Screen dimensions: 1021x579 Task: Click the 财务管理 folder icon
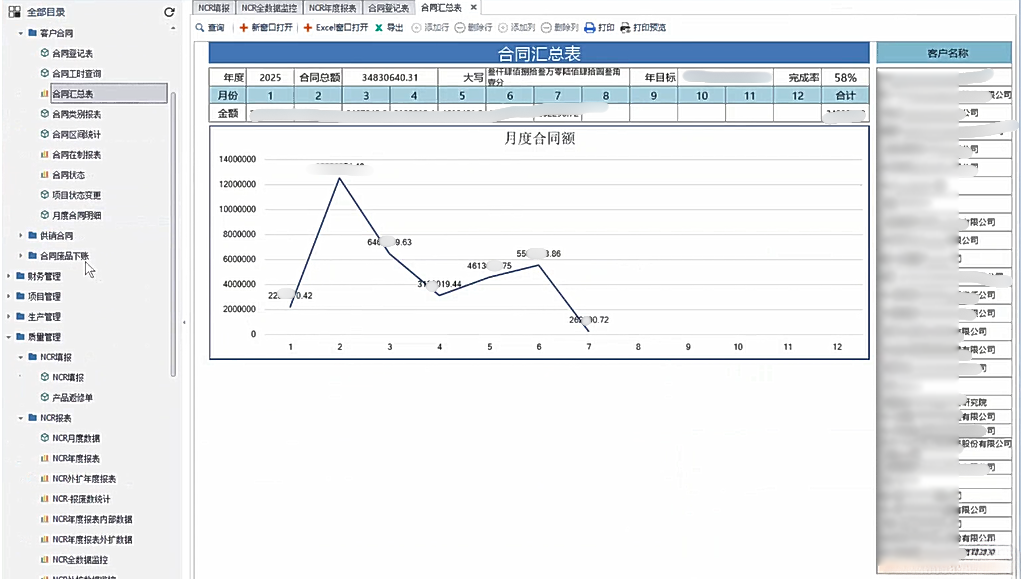tap(20, 275)
